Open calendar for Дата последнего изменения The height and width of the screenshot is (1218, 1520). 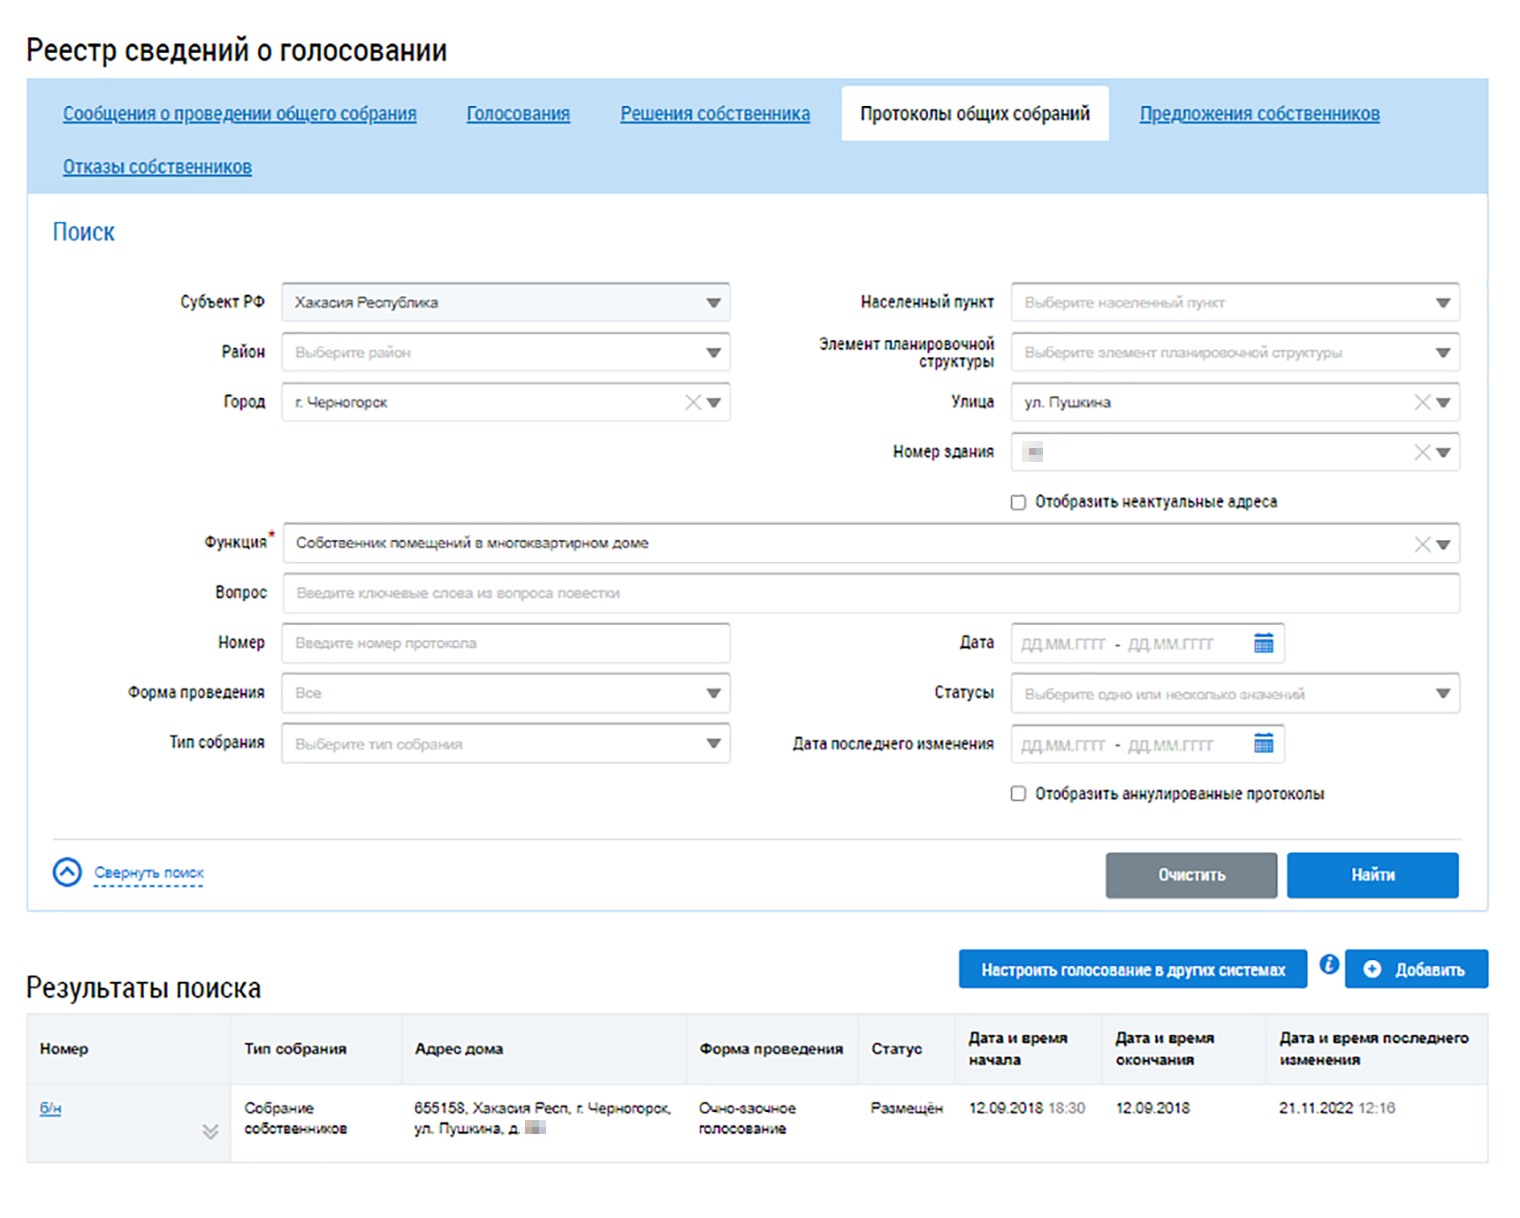(x=1264, y=743)
